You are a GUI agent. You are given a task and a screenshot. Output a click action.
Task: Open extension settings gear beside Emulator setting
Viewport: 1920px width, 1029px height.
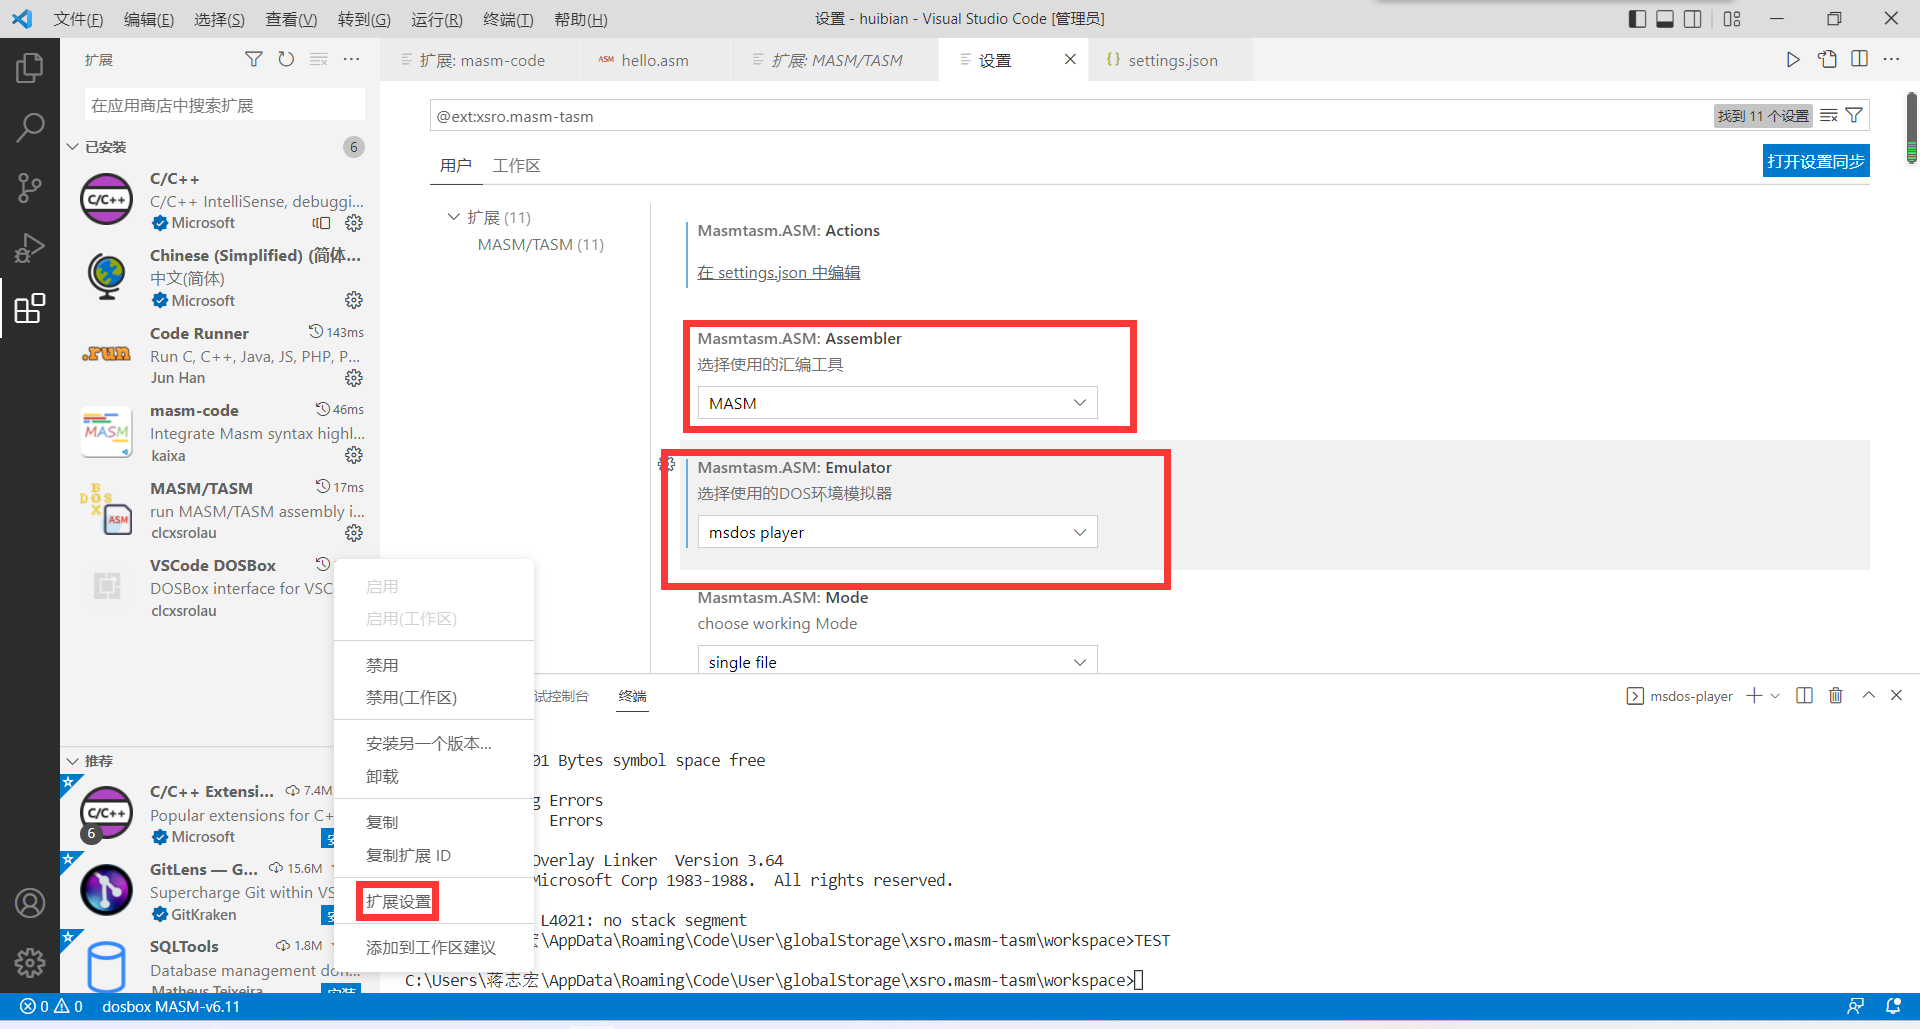tap(667, 464)
